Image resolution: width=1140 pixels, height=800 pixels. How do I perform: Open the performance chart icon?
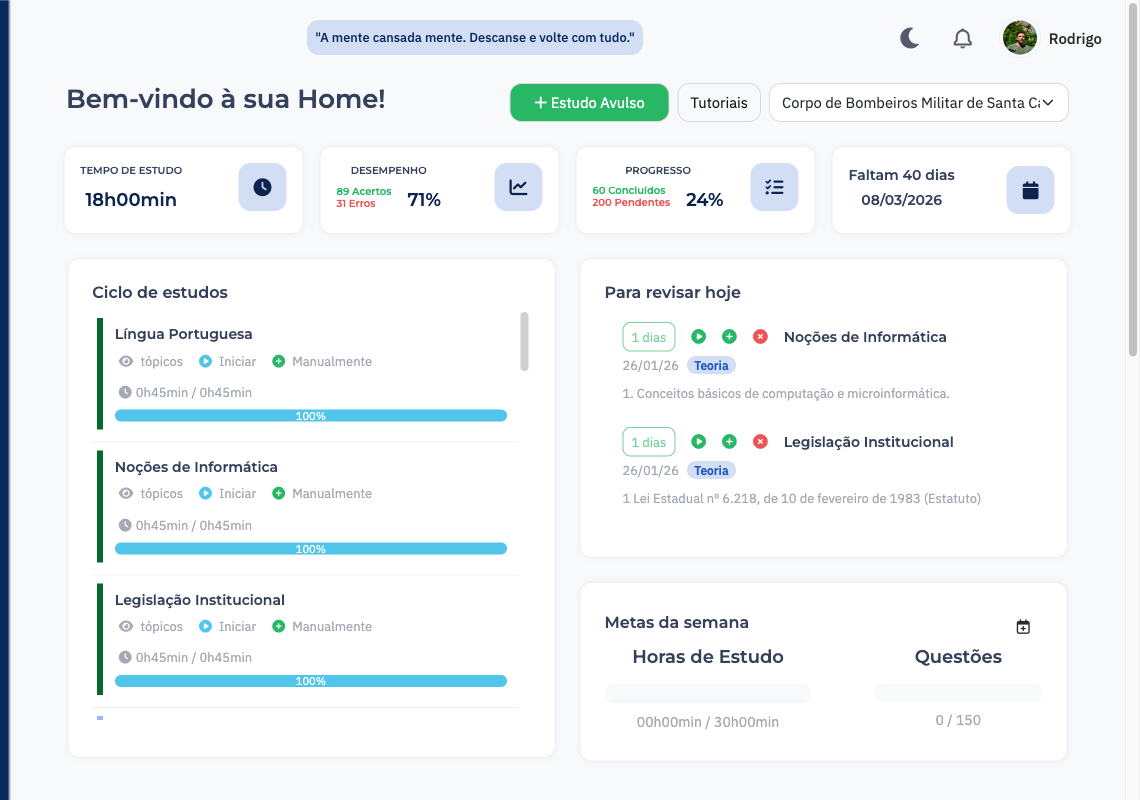(x=518, y=187)
